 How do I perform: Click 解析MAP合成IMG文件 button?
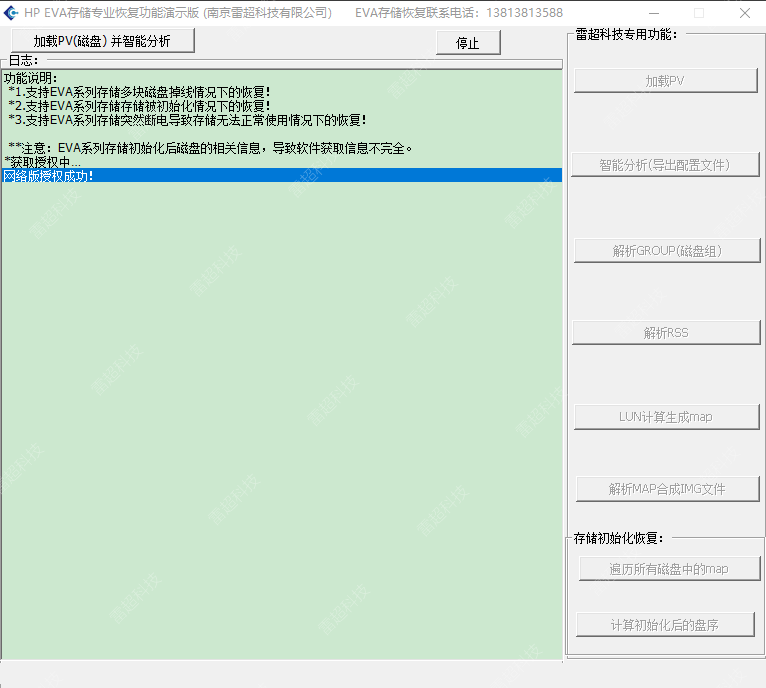[x=667, y=489]
